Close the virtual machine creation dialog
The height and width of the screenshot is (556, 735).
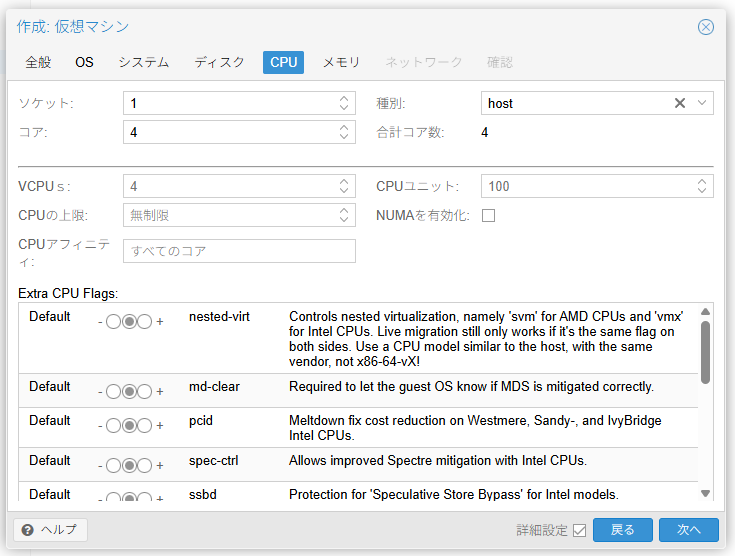point(706,27)
